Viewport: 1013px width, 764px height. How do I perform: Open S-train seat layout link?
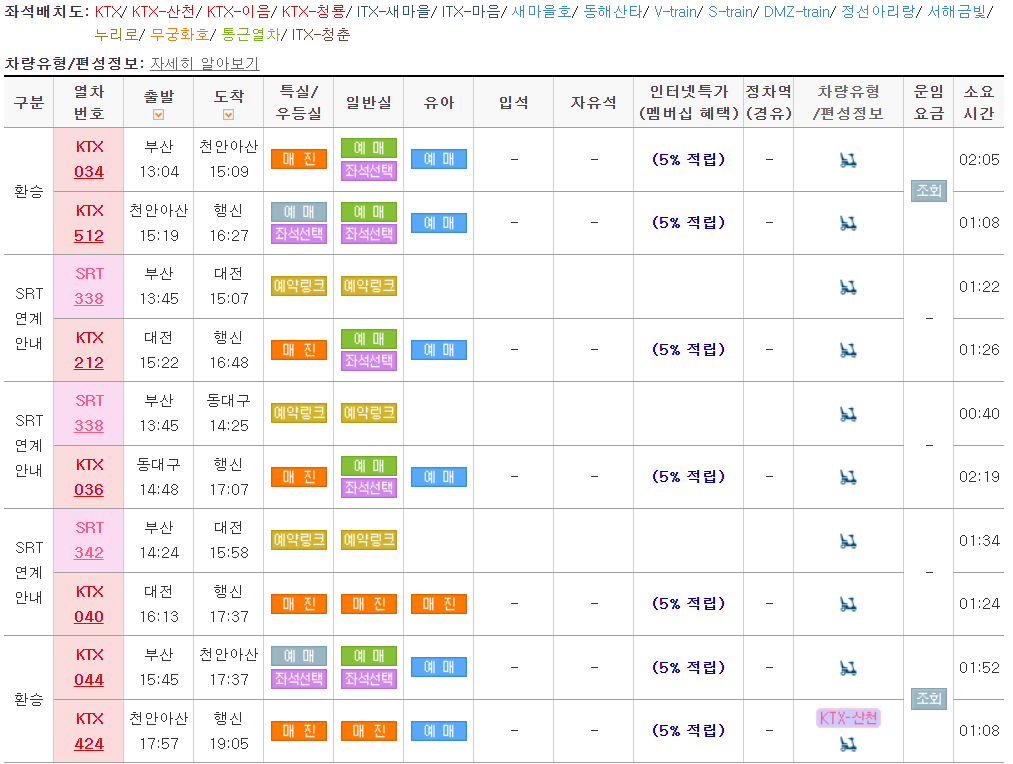pyautogui.click(x=730, y=12)
